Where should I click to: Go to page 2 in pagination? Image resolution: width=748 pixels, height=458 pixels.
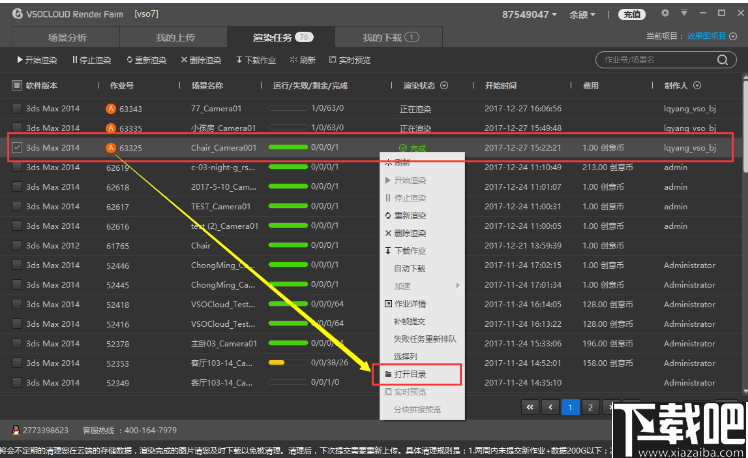[590, 407]
